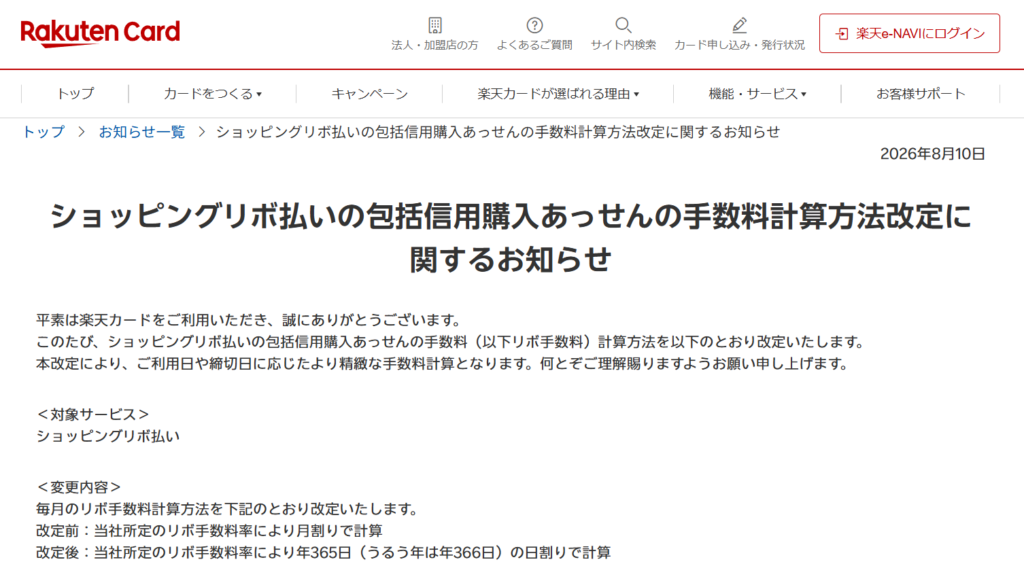
Task: Click the サイト内検索 magnifier icon
Action: [623, 25]
